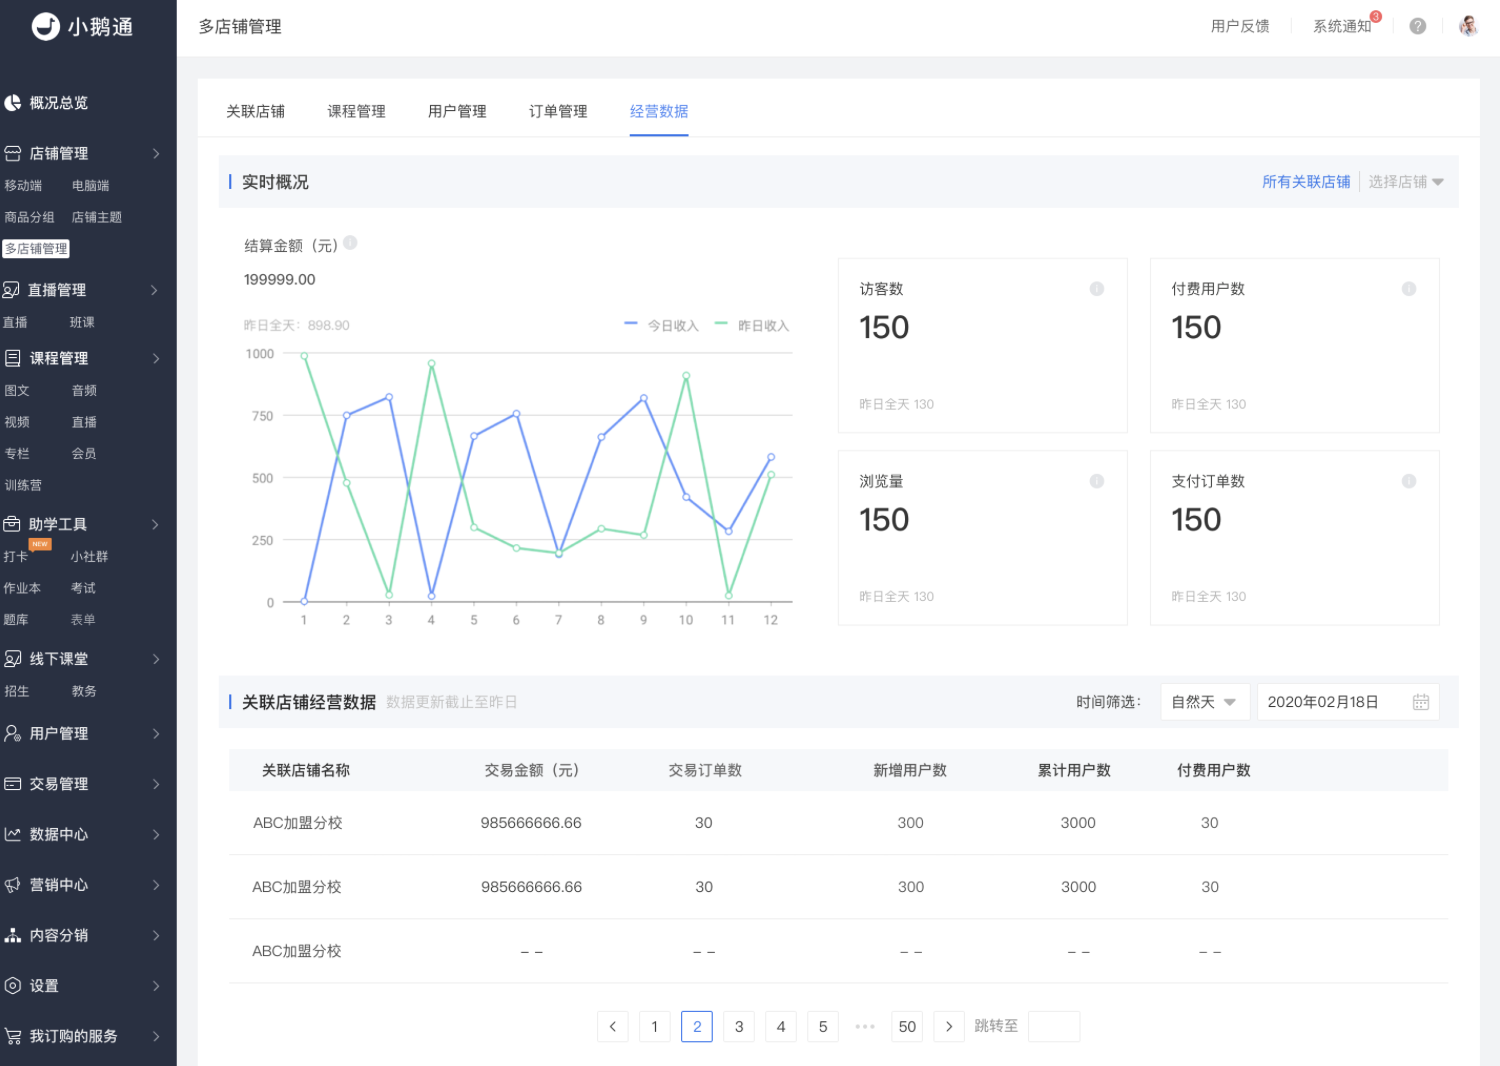Click the info icon beside 结算金额
Viewport: 1500px width, 1066px height.
pos(351,243)
